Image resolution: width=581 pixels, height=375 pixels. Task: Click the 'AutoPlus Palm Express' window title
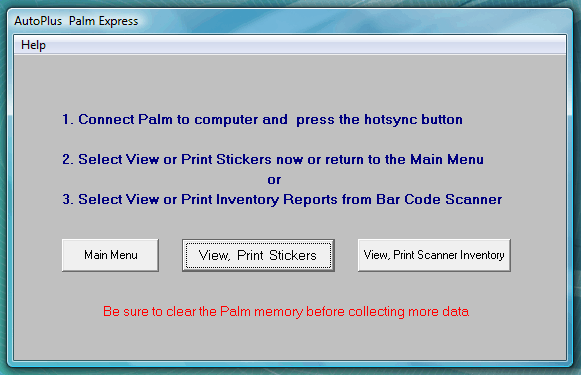click(76, 21)
